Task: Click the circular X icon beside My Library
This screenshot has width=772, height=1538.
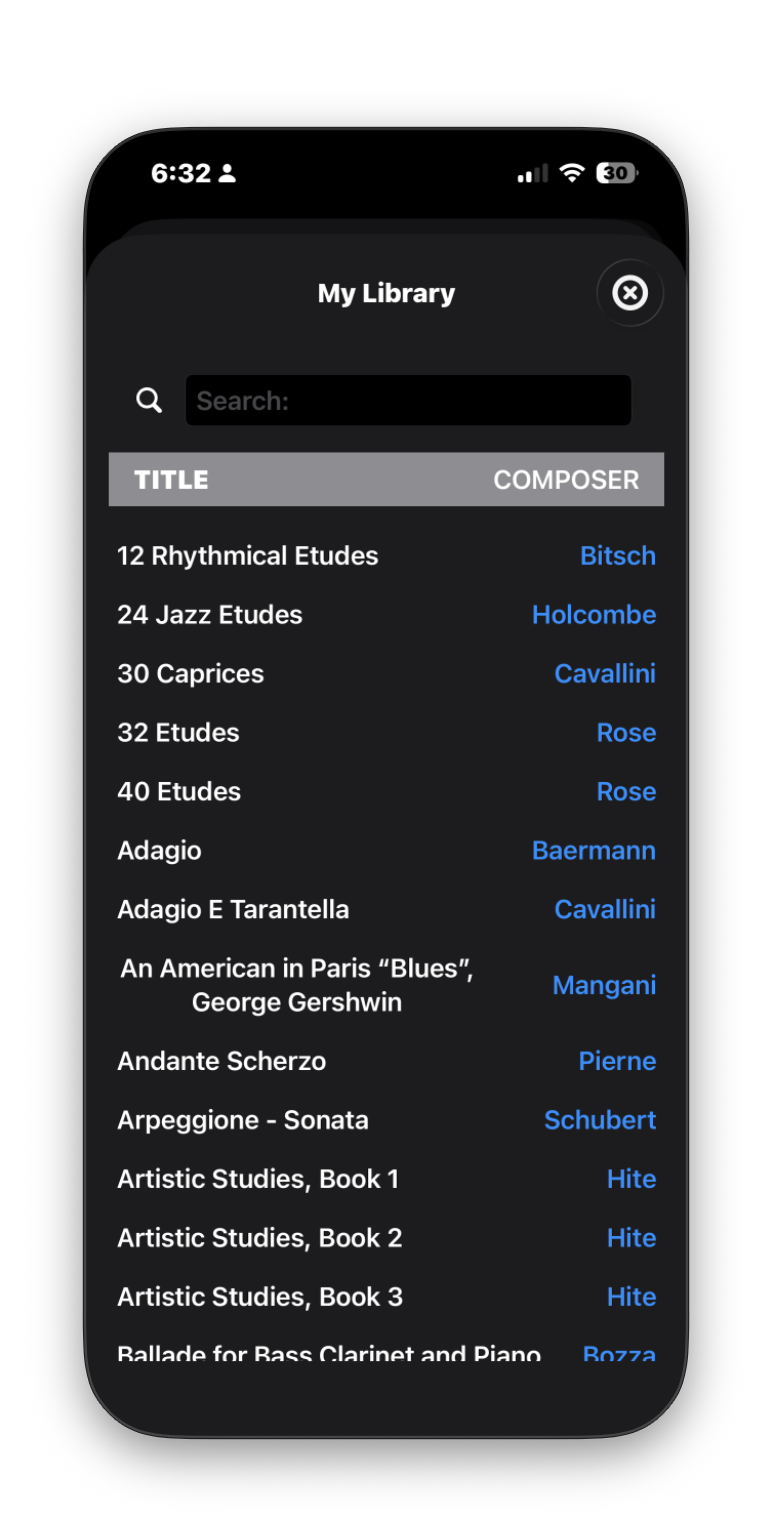Action: 630,293
